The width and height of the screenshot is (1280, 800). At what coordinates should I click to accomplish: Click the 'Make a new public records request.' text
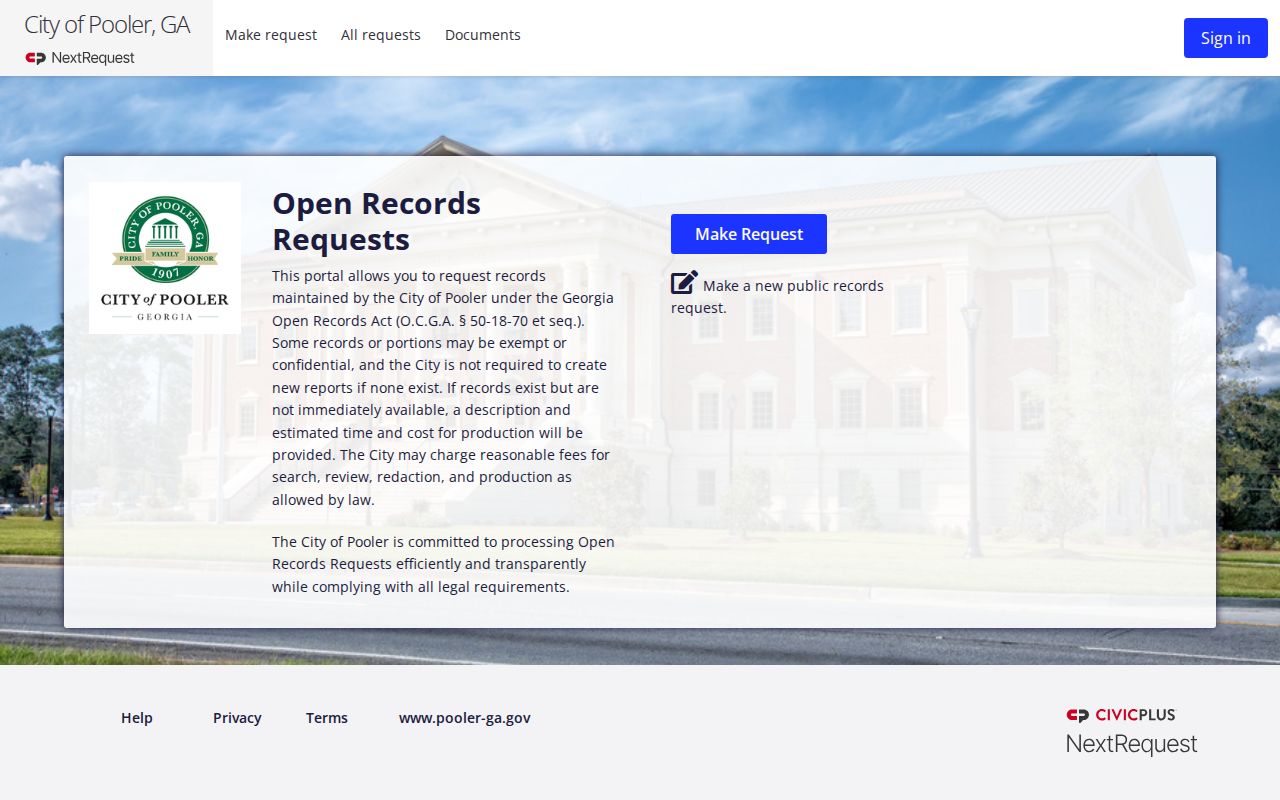(777, 296)
